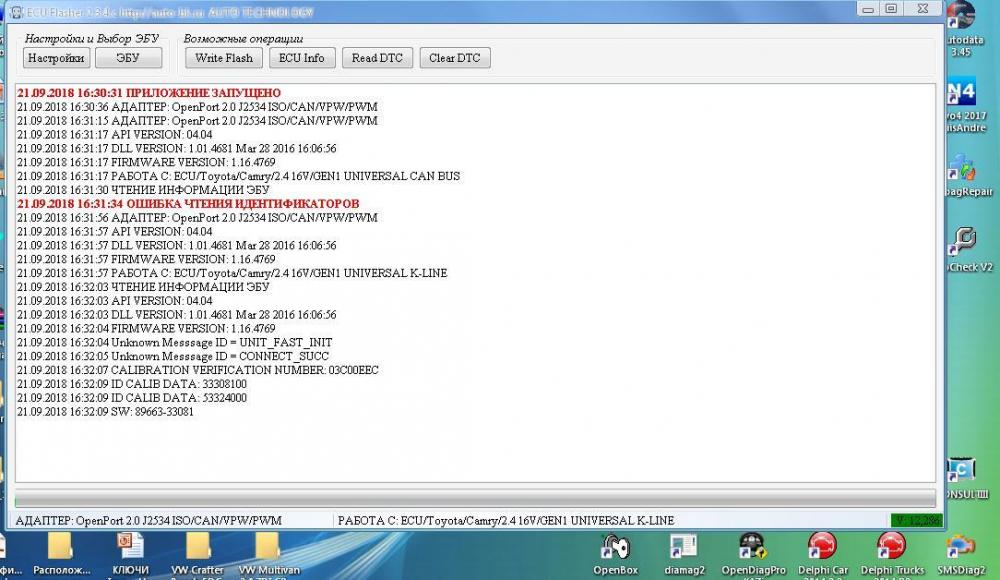
Task: Launch Delphi Car desktop shortcut
Action: 823,547
